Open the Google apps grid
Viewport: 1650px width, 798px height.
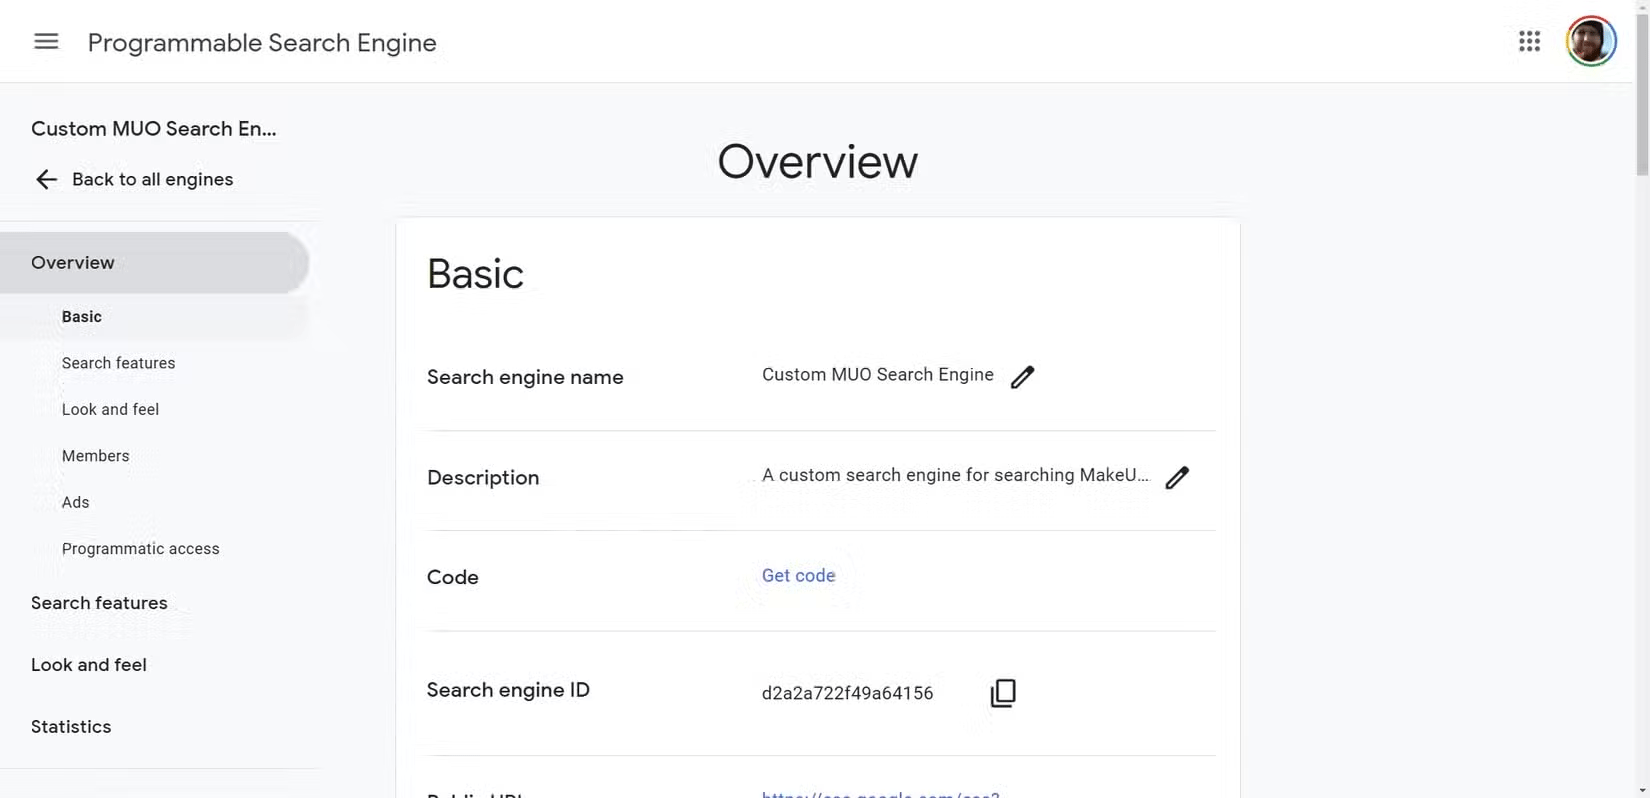coord(1529,41)
